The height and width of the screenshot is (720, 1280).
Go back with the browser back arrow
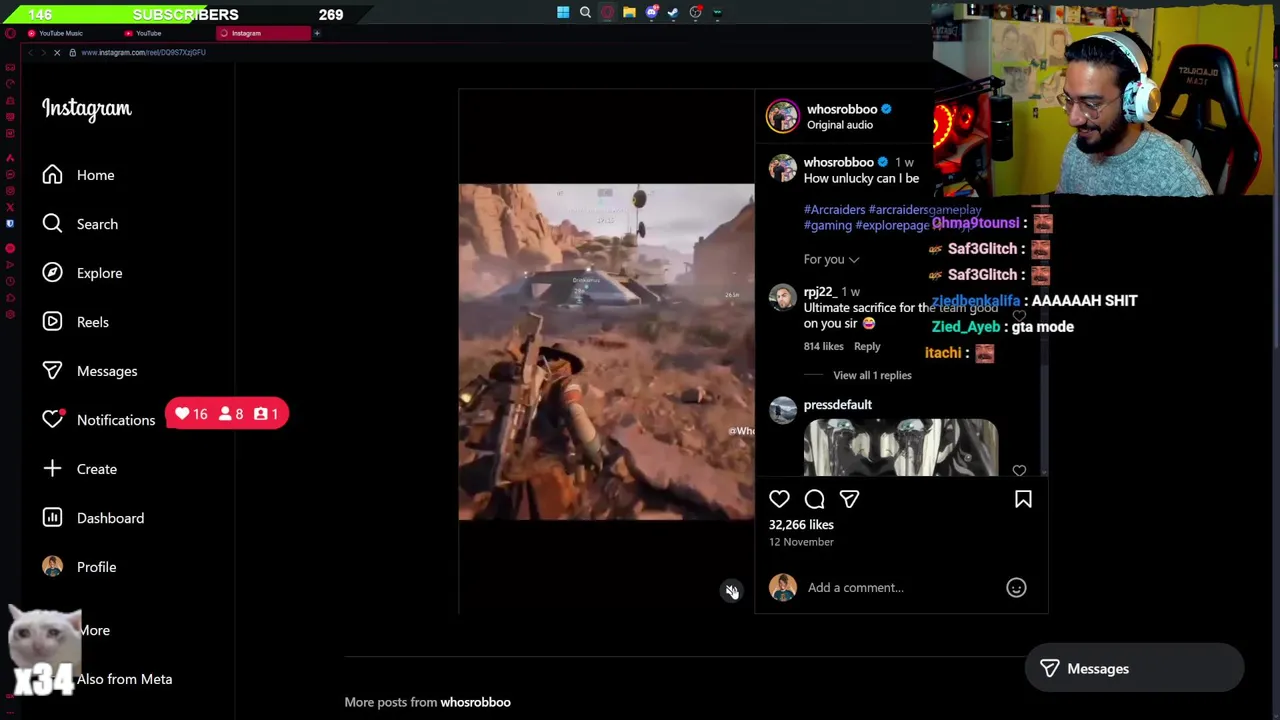[x=30, y=52]
